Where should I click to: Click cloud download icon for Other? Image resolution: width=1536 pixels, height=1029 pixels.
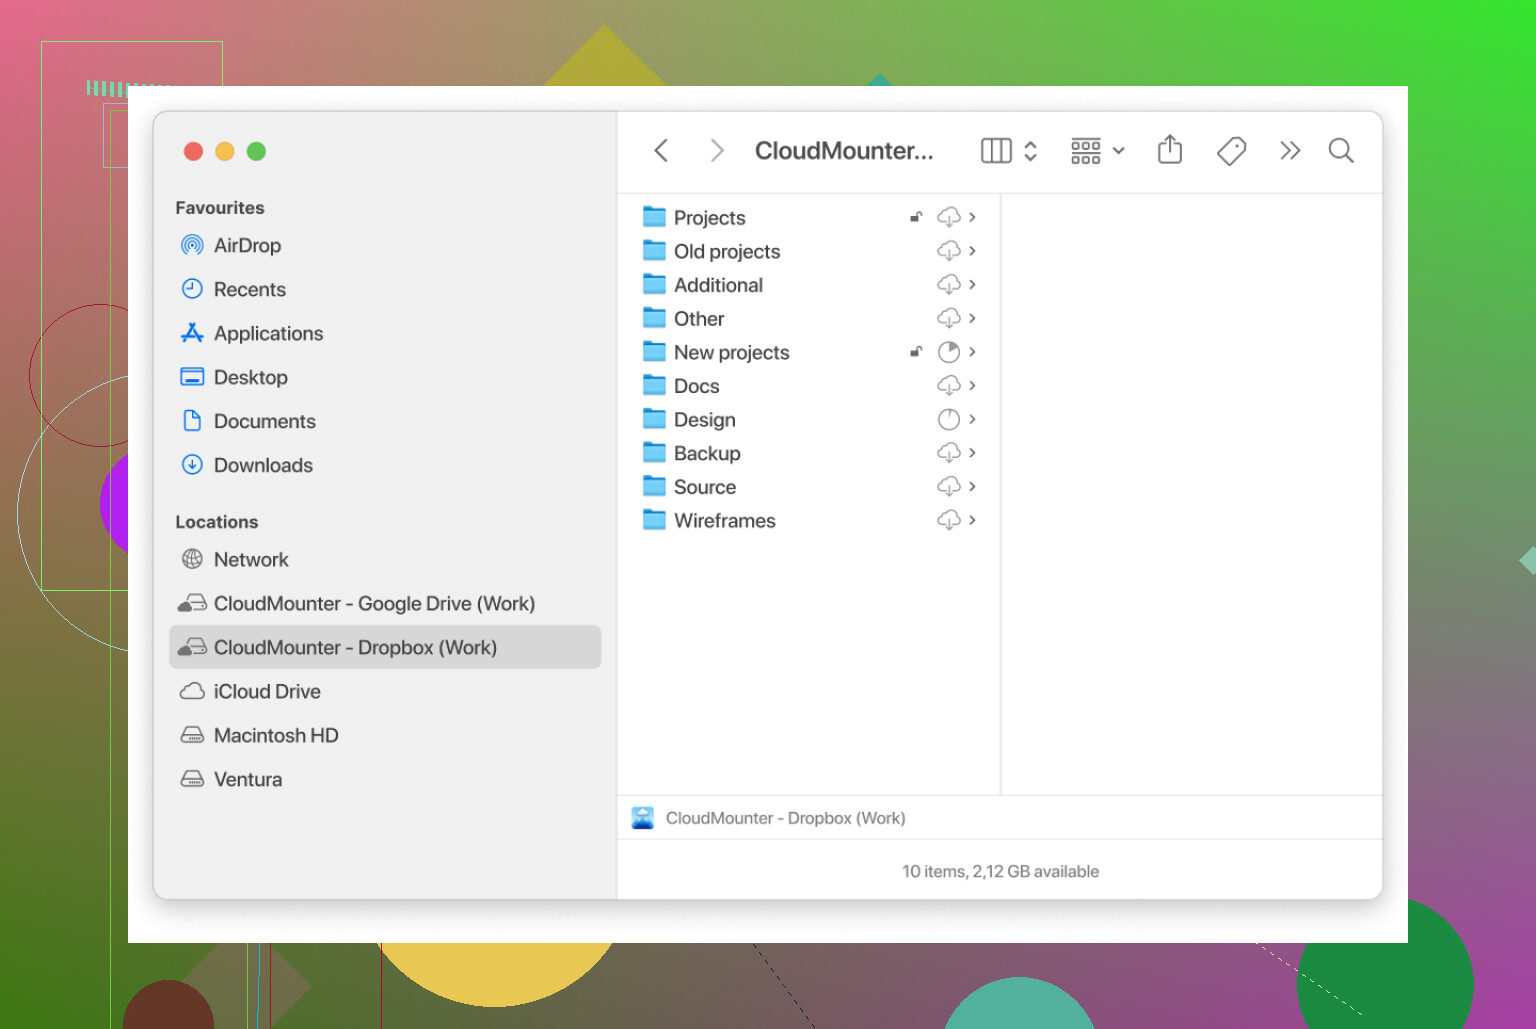click(948, 318)
